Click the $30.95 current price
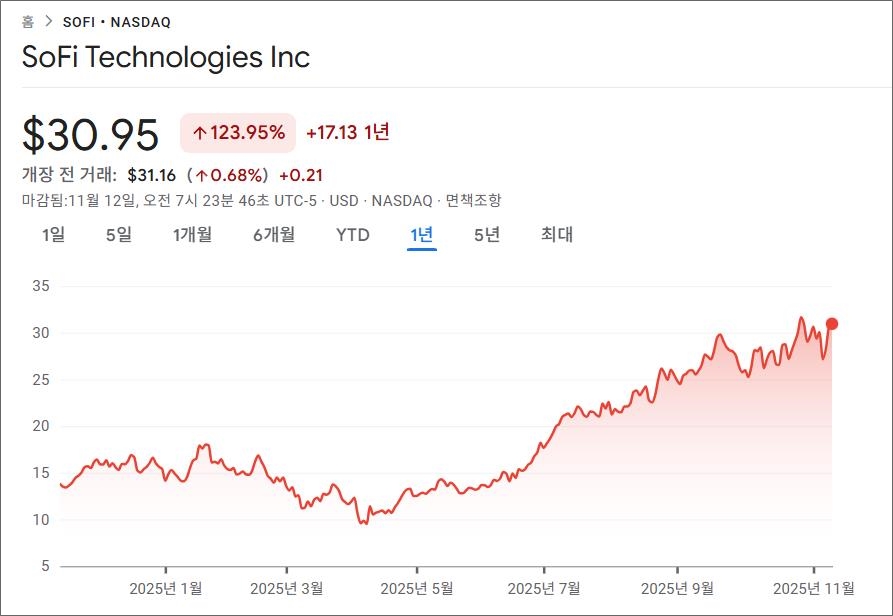The height and width of the screenshot is (616, 893). 91,134
